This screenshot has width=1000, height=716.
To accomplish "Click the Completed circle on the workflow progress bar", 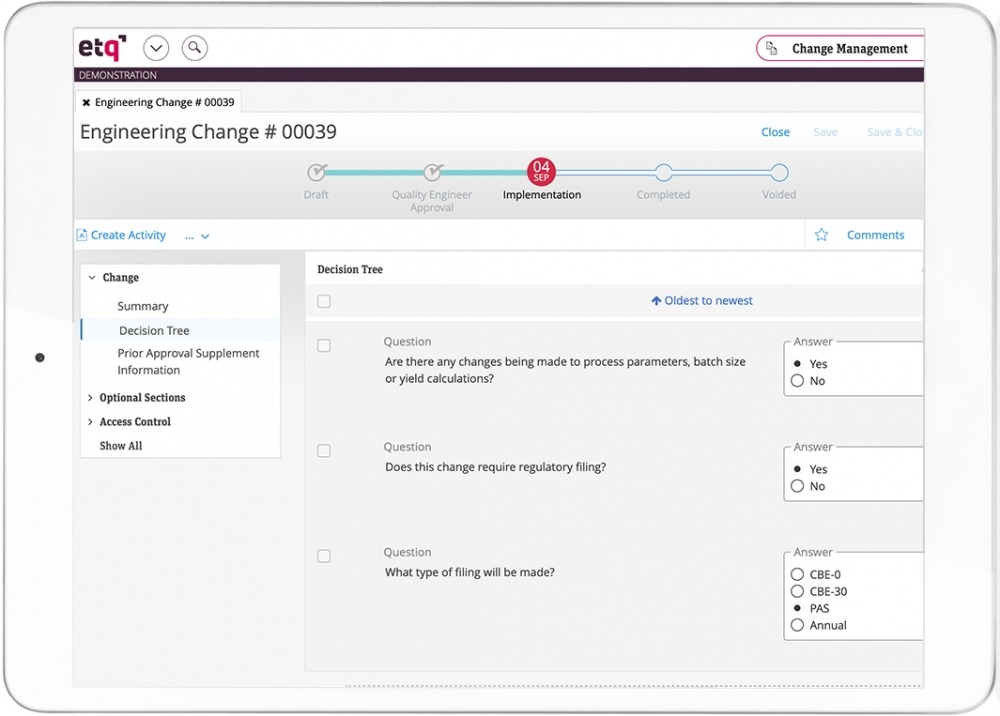I will click(663, 171).
